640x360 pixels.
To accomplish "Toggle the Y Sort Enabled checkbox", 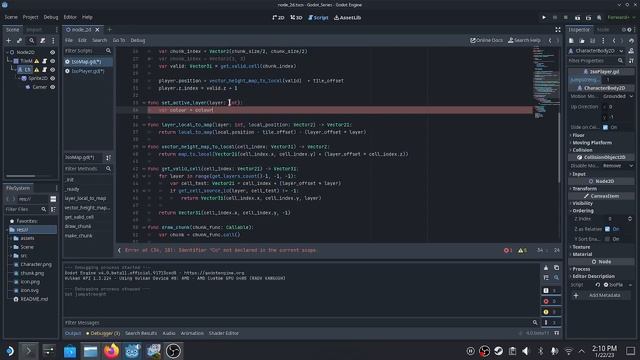I will (607, 239).
